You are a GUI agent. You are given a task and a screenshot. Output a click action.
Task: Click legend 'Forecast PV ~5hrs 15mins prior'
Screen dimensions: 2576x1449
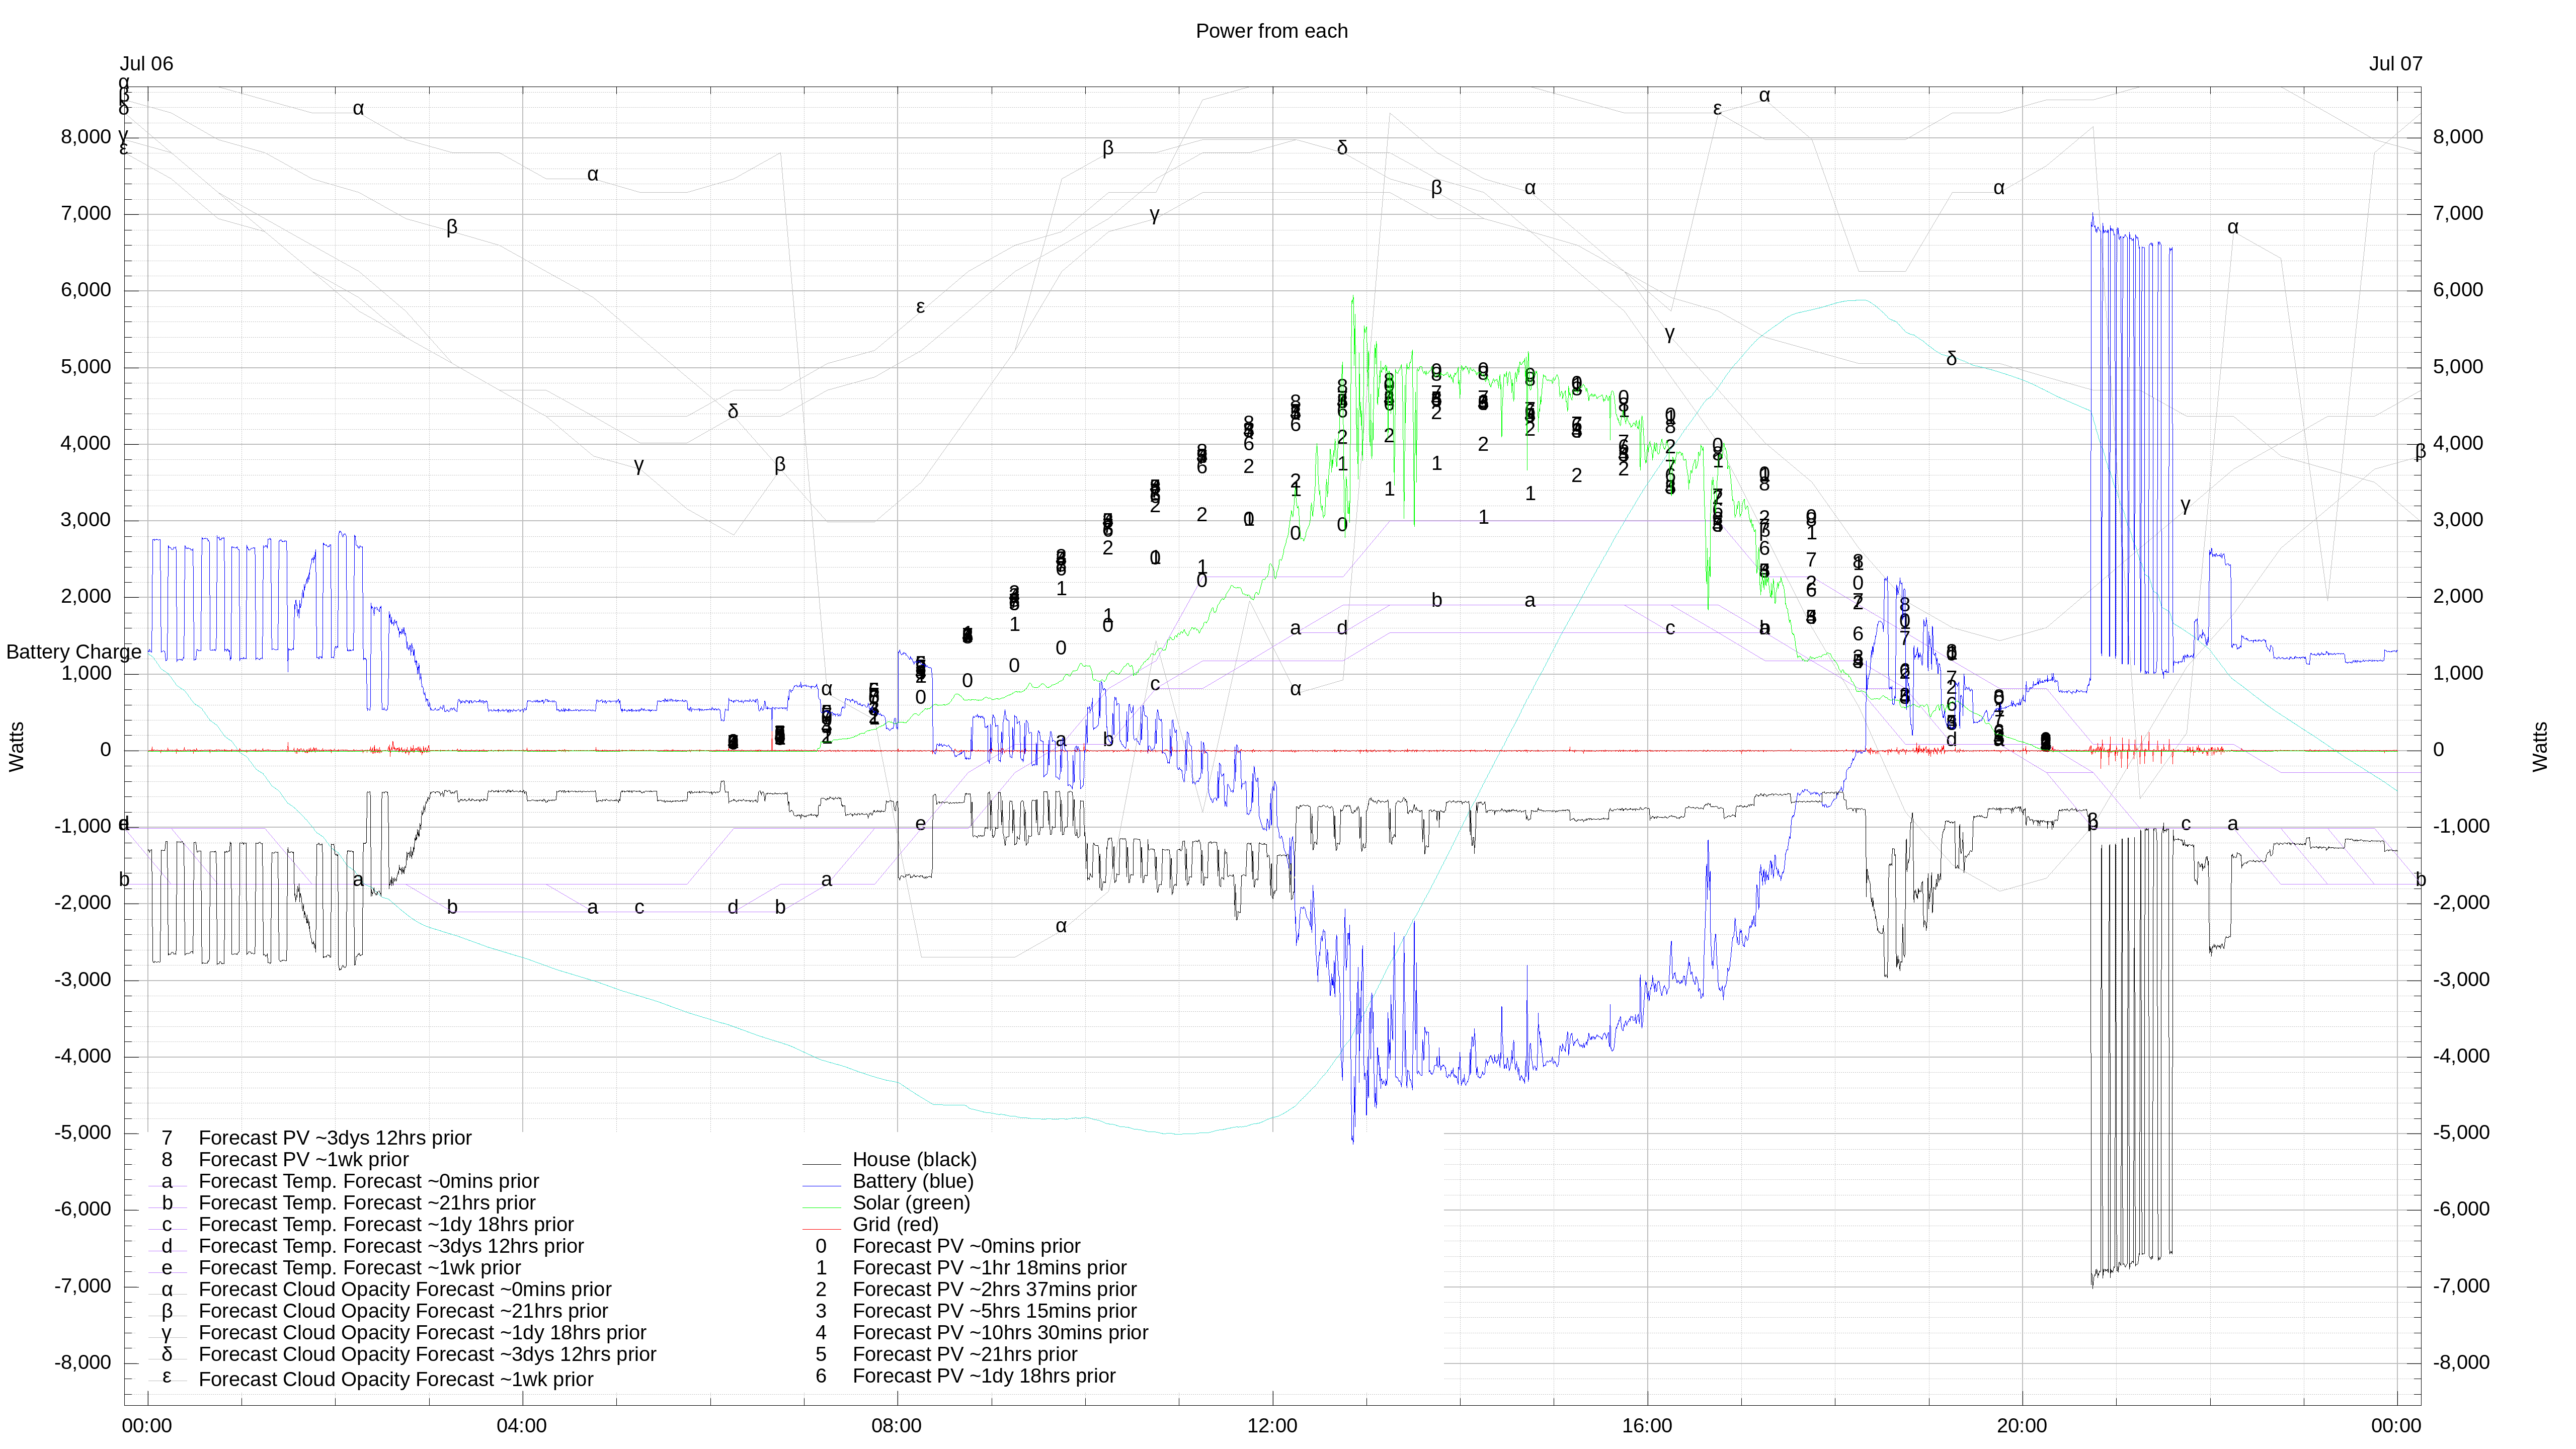[994, 1311]
